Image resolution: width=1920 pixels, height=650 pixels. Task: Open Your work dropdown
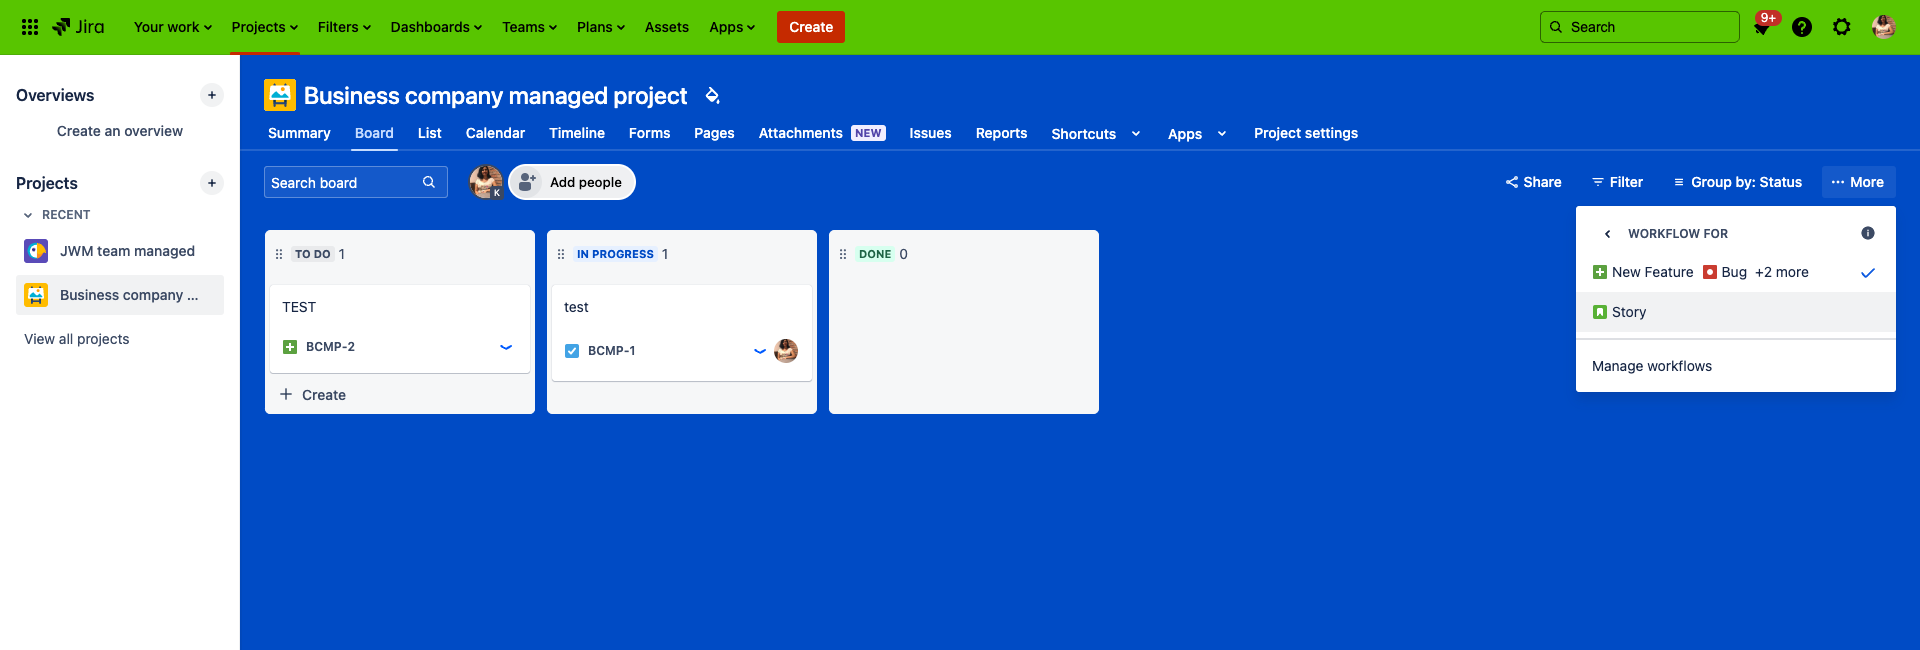pyautogui.click(x=173, y=27)
